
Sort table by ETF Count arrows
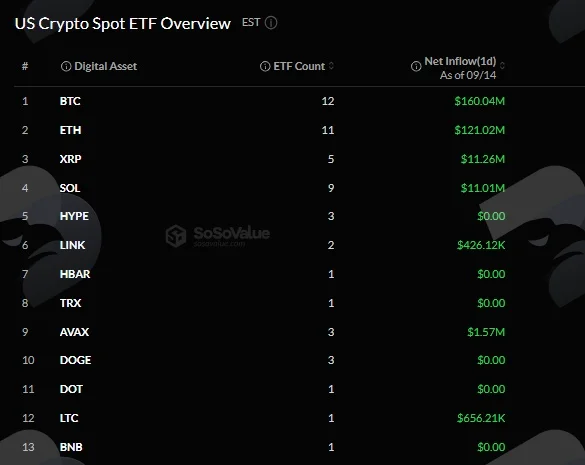pos(331,66)
